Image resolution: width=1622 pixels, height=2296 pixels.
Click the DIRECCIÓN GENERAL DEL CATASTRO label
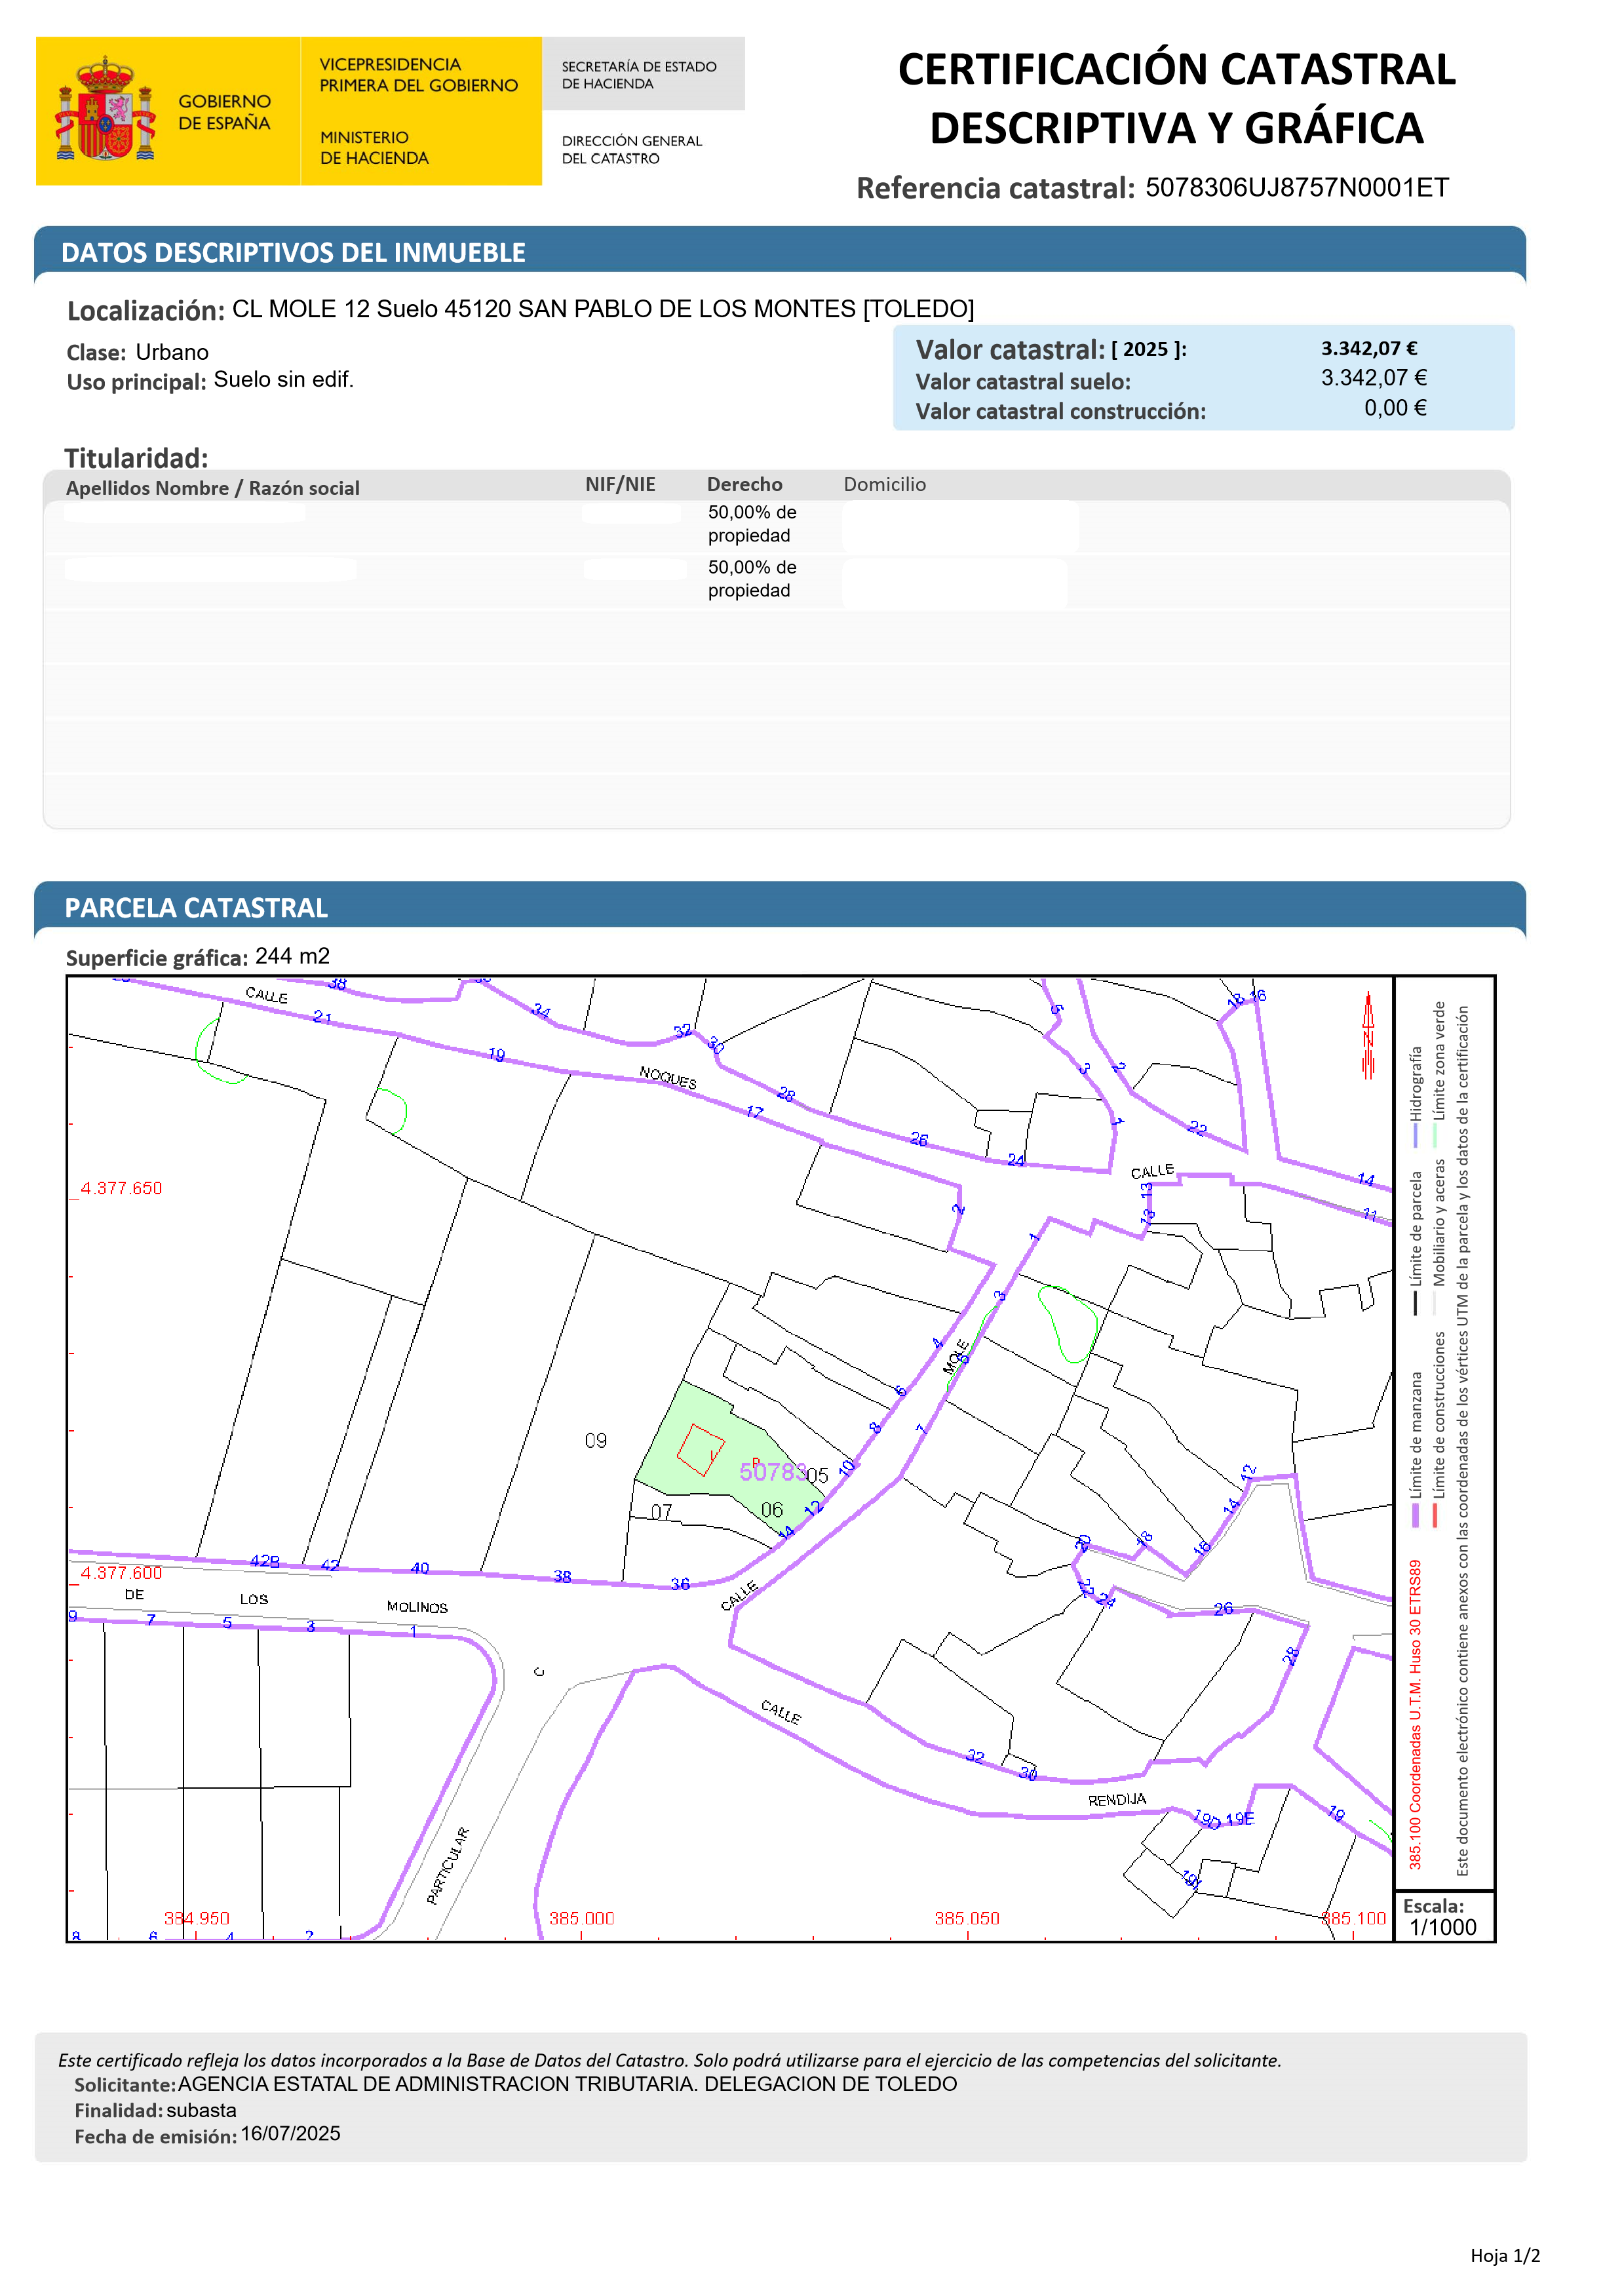[x=631, y=149]
